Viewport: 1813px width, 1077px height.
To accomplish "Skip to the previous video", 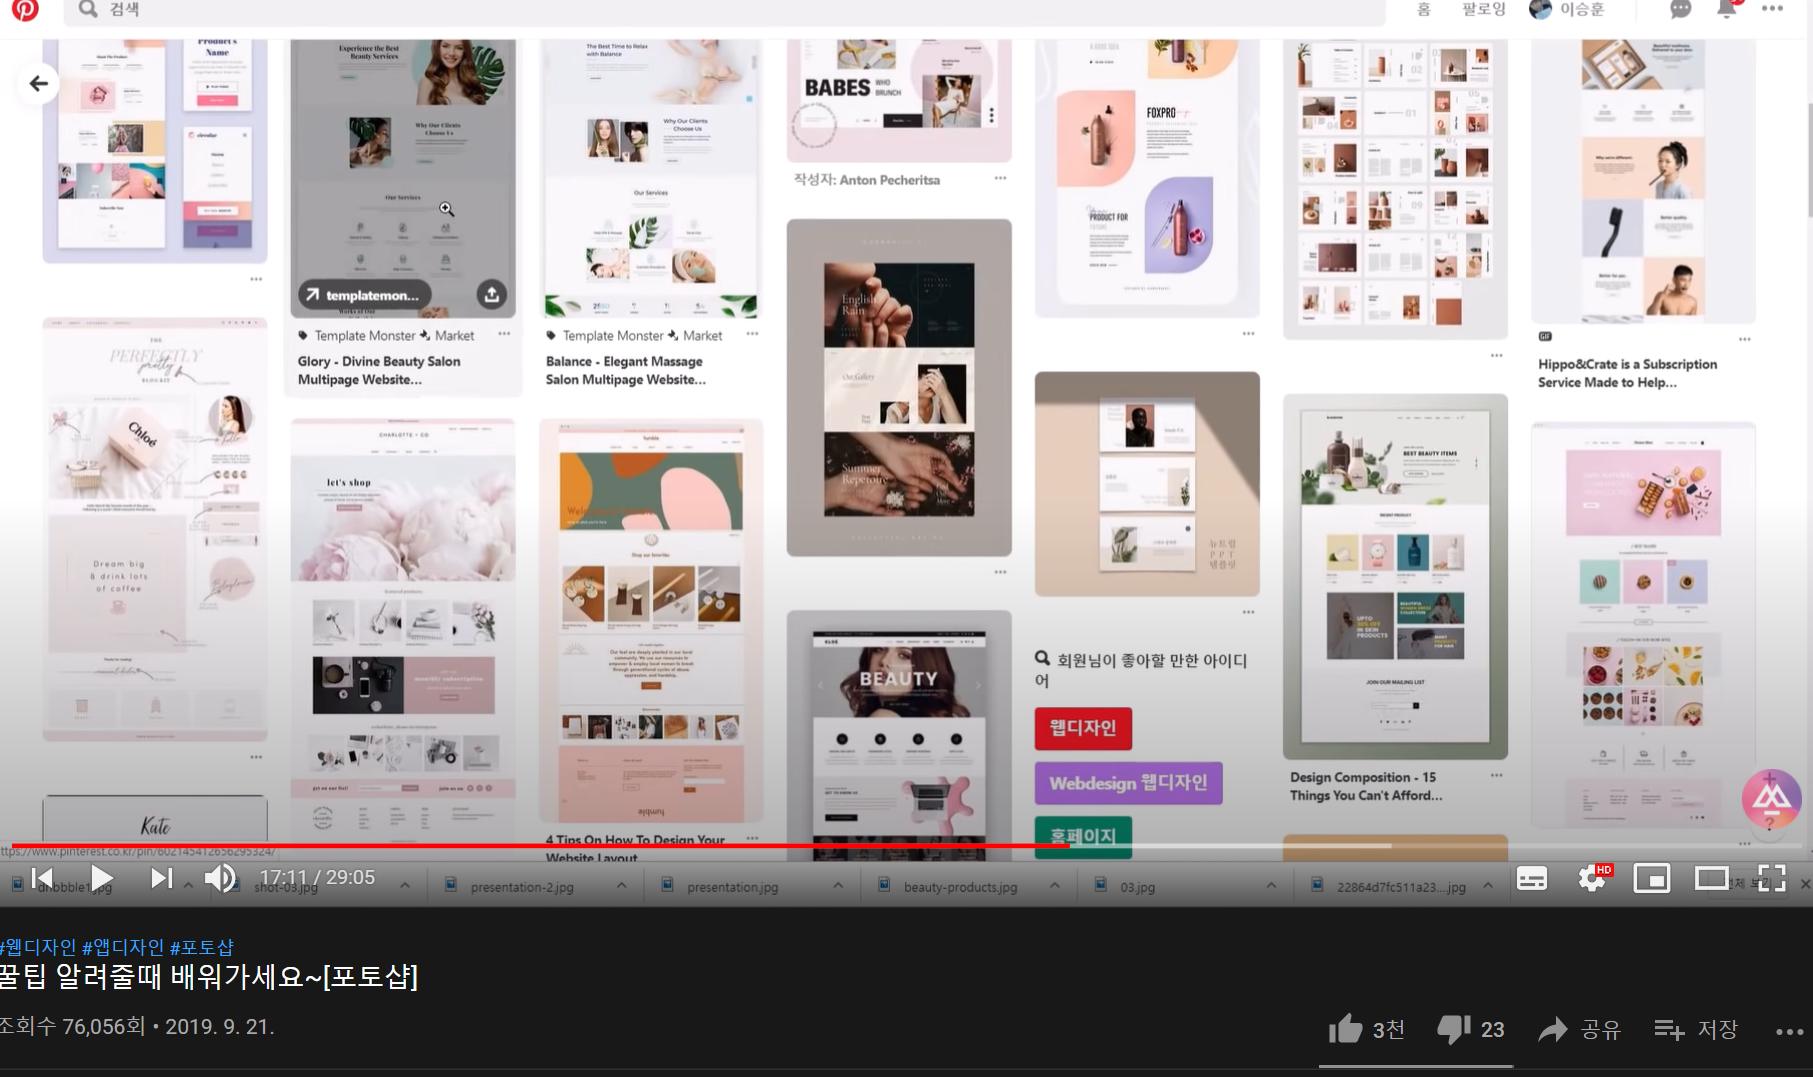I will coord(43,878).
